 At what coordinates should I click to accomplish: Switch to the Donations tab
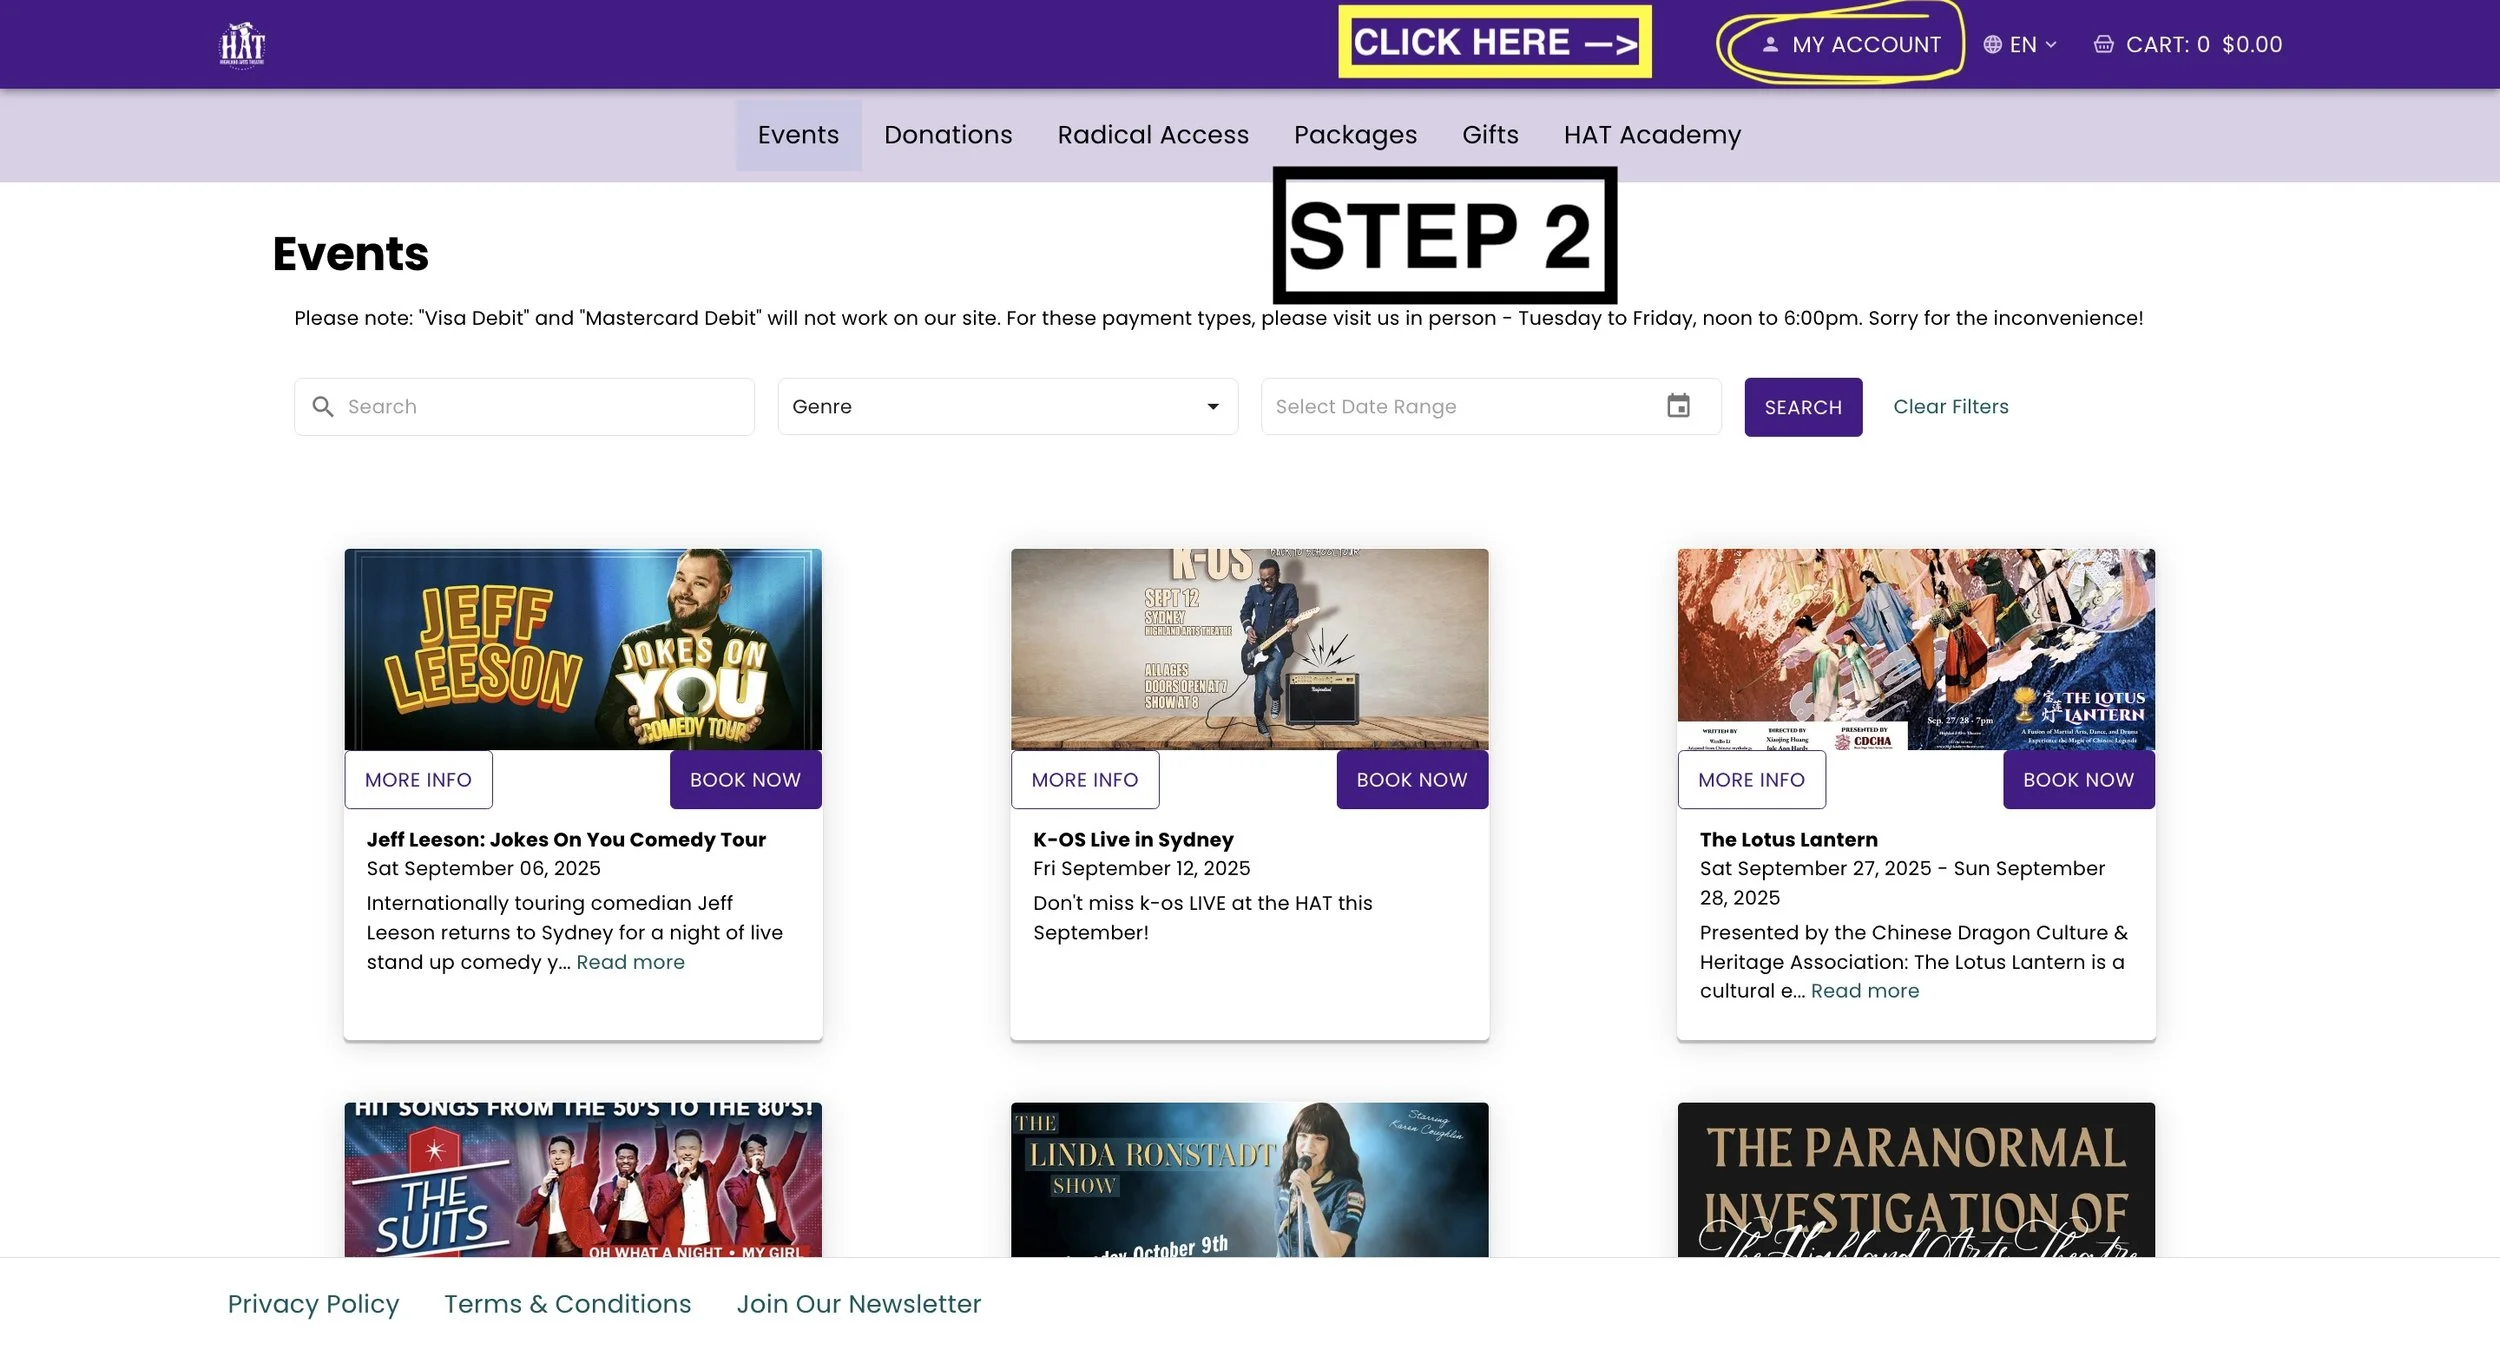(x=947, y=135)
